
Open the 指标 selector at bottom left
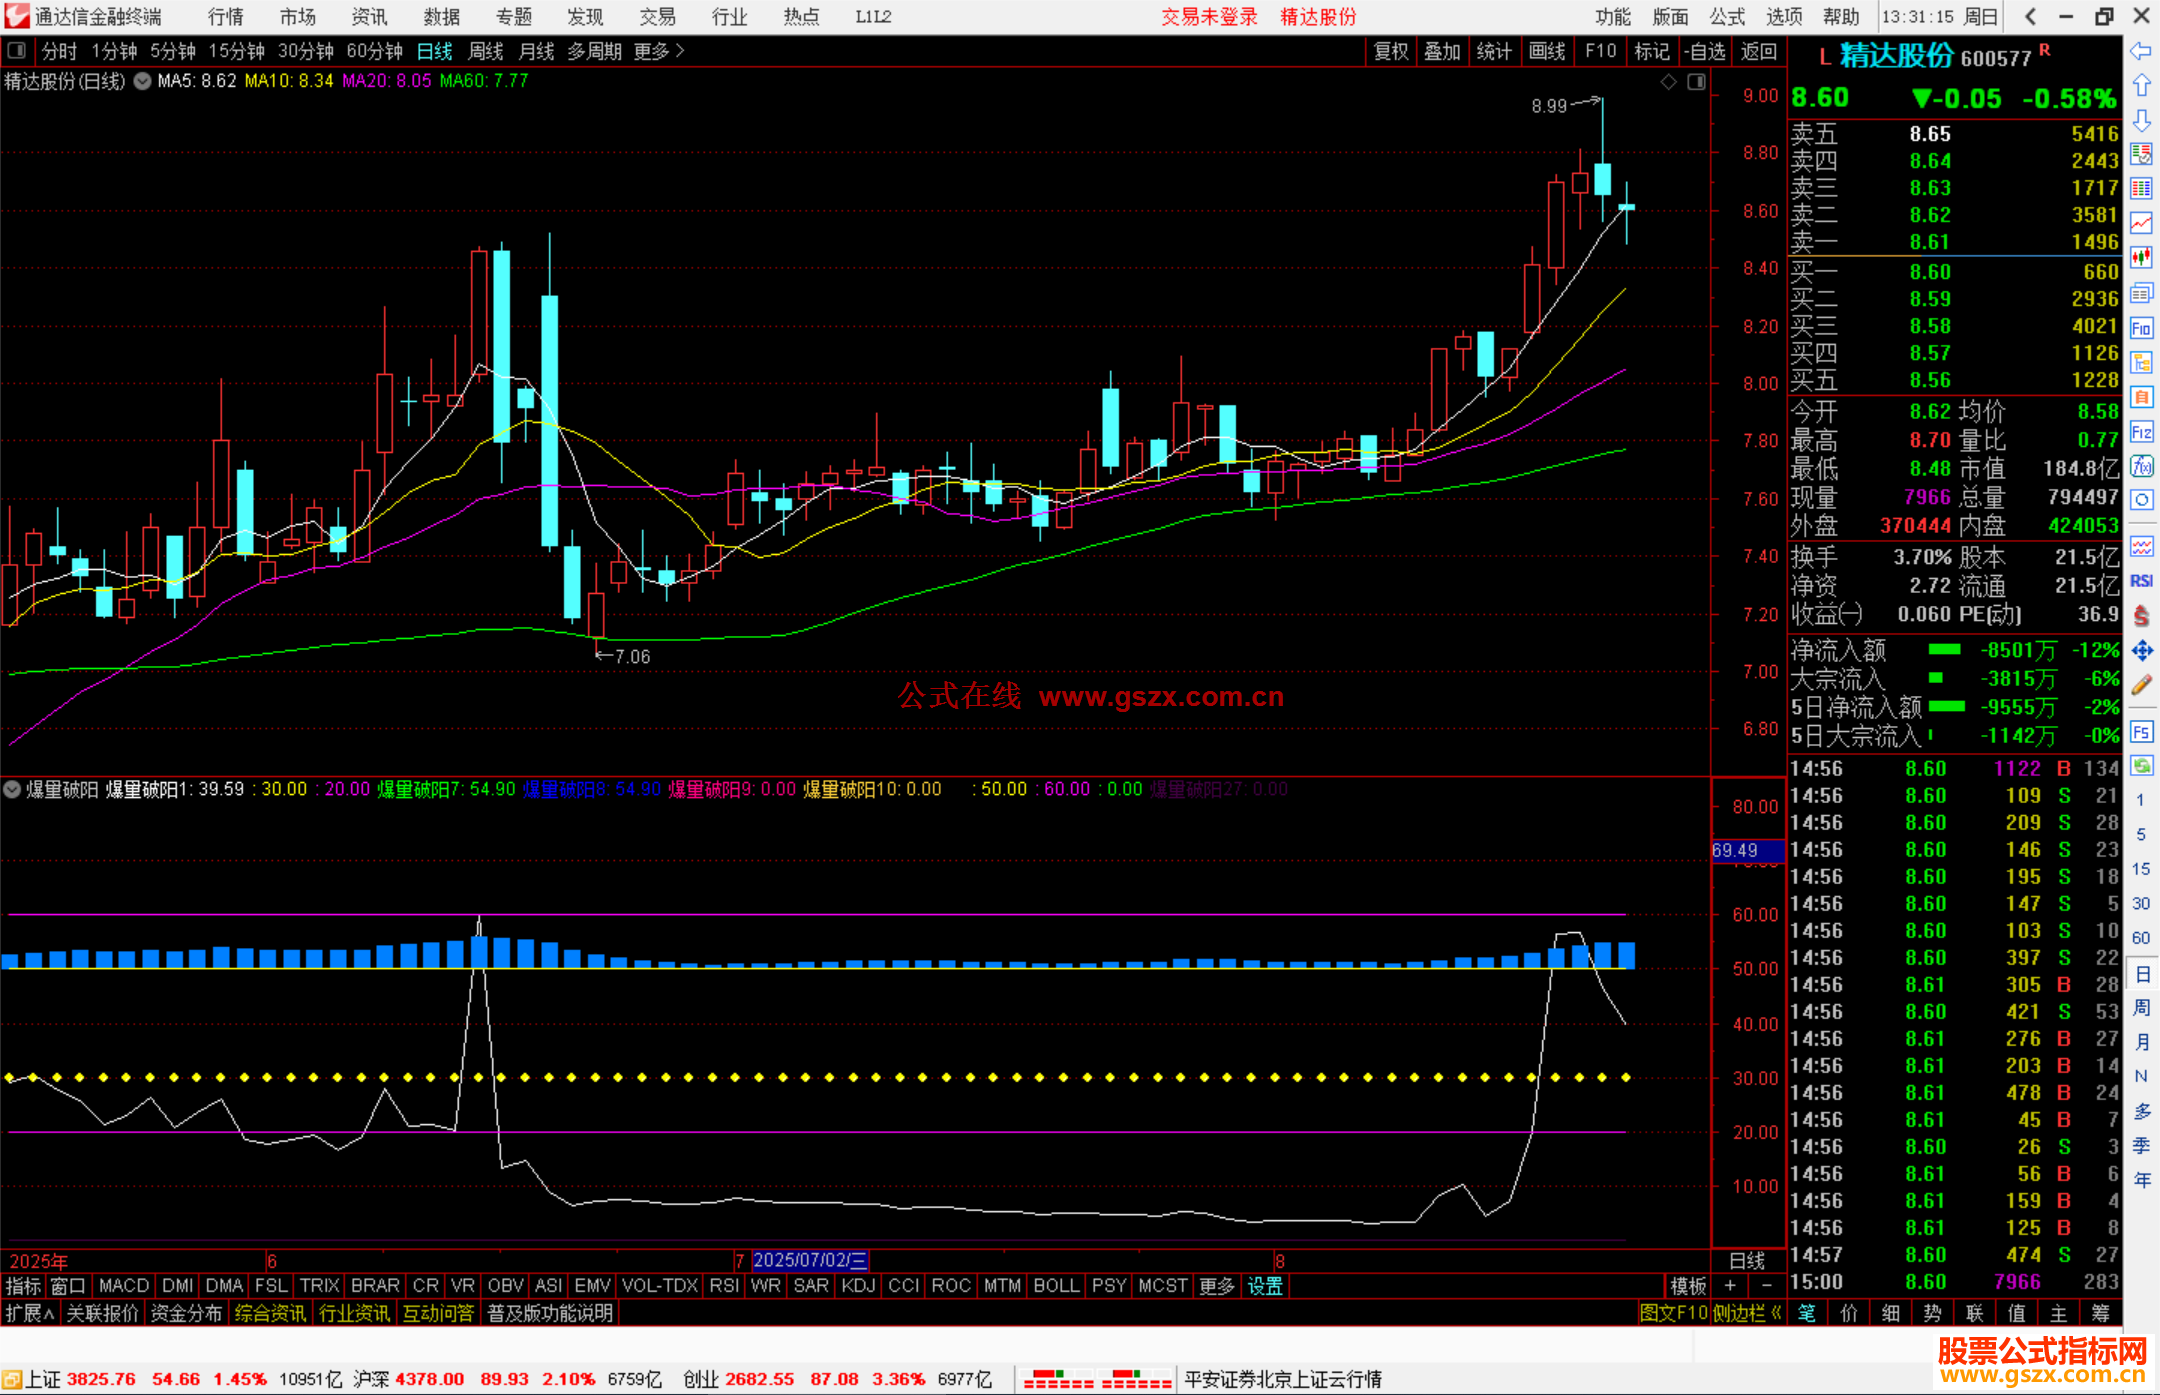pyautogui.click(x=23, y=1286)
